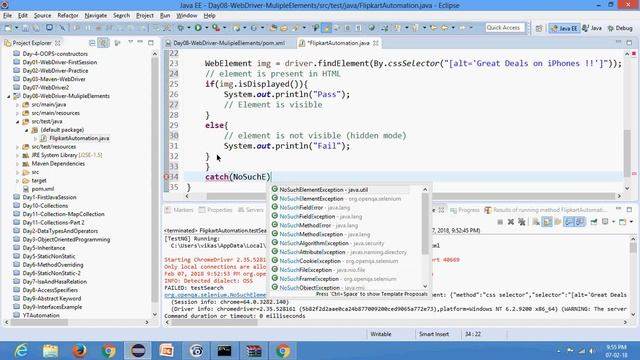Switch to the pom.xml editor tab
Viewport: 640px width, 360px height.
click(229, 43)
